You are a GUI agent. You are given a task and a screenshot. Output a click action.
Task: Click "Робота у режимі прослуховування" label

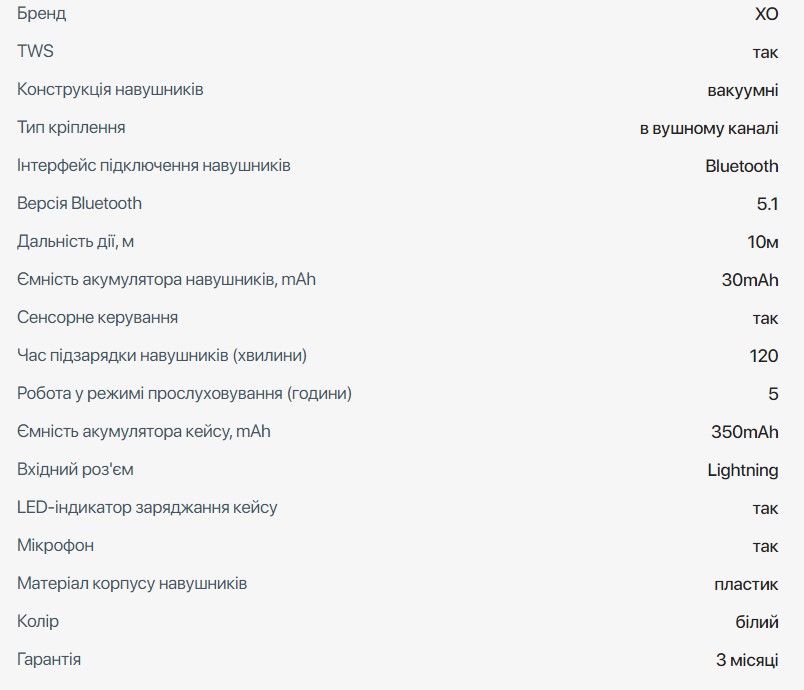(184, 393)
